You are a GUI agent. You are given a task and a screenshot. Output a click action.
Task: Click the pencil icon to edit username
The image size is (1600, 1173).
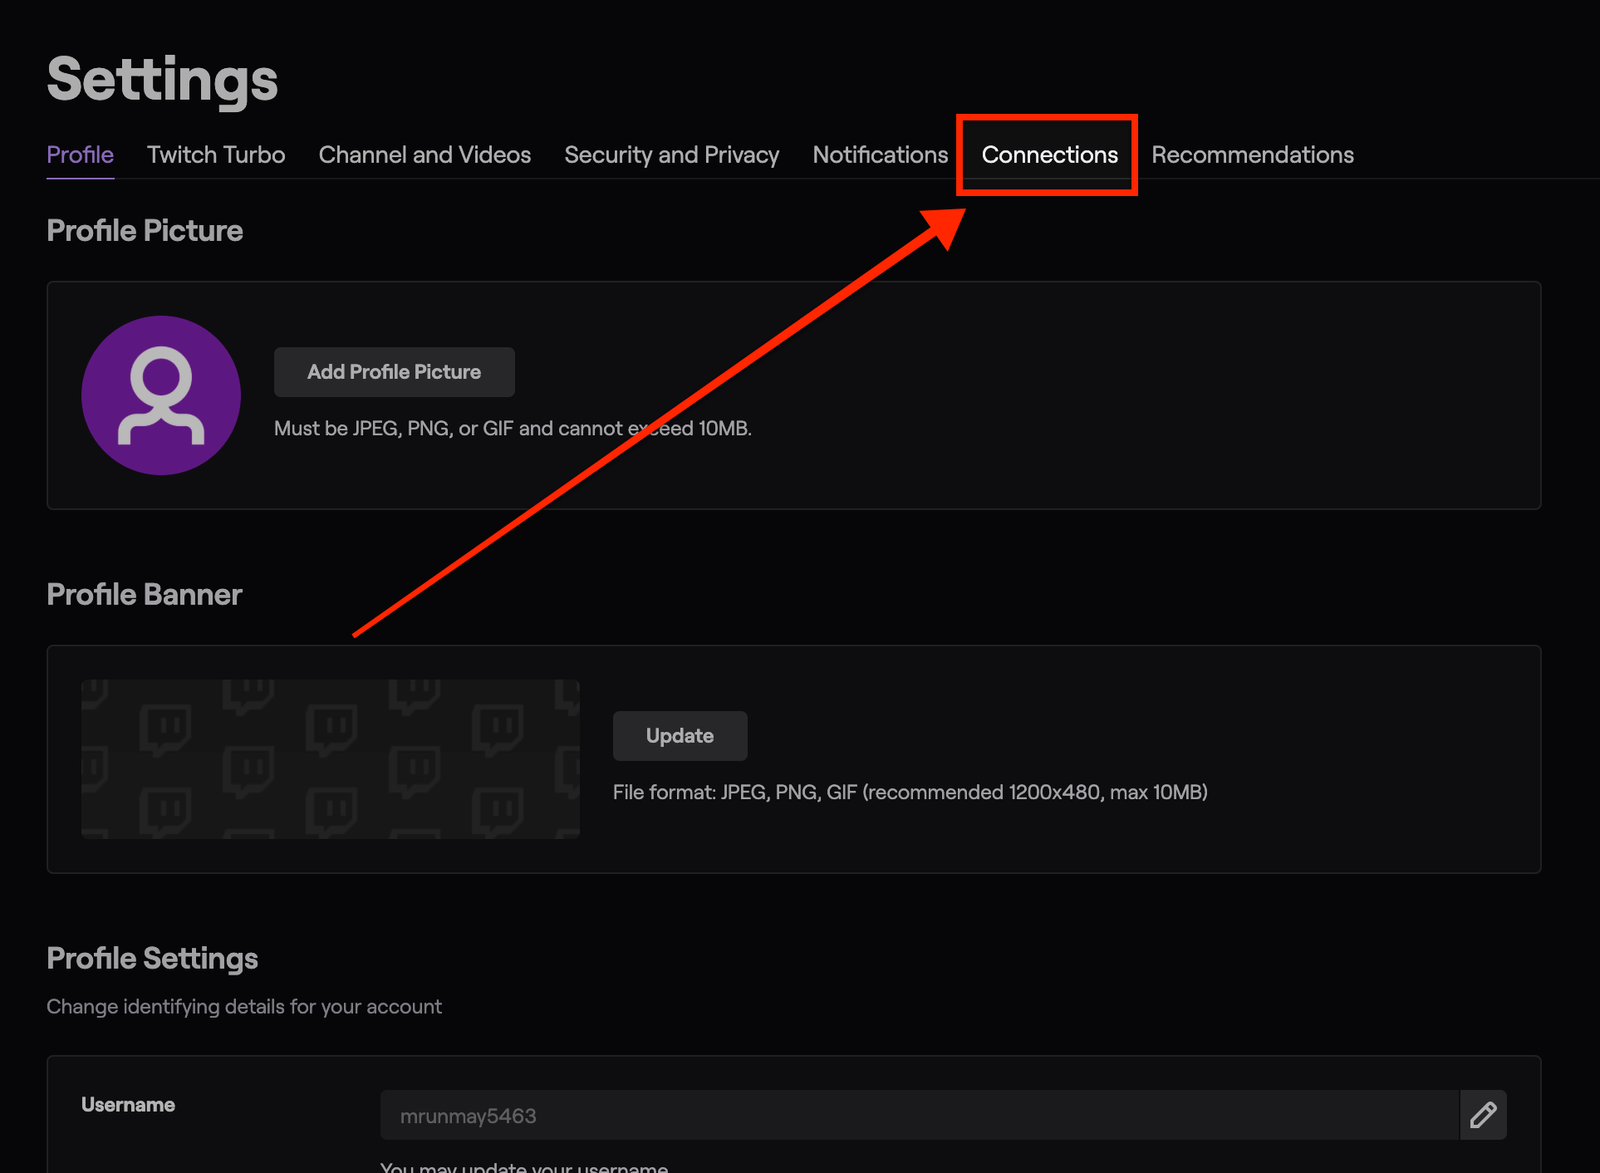[1483, 1115]
